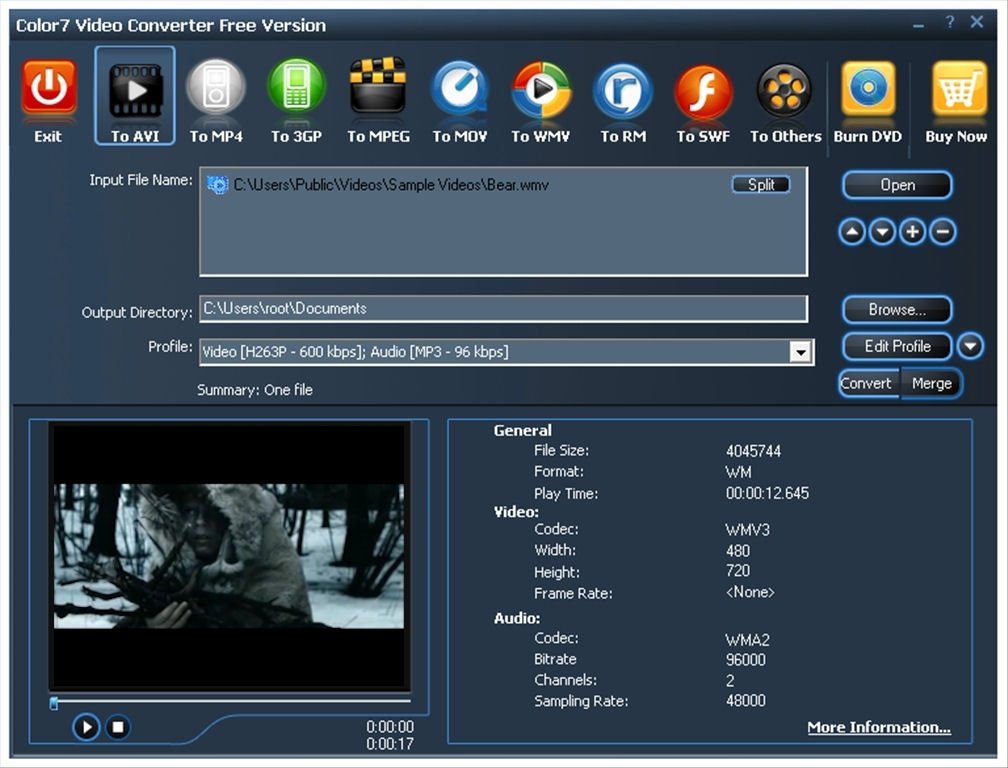Click the Merge button
This screenshot has width=1008, height=768.
[x=932, y=384]
